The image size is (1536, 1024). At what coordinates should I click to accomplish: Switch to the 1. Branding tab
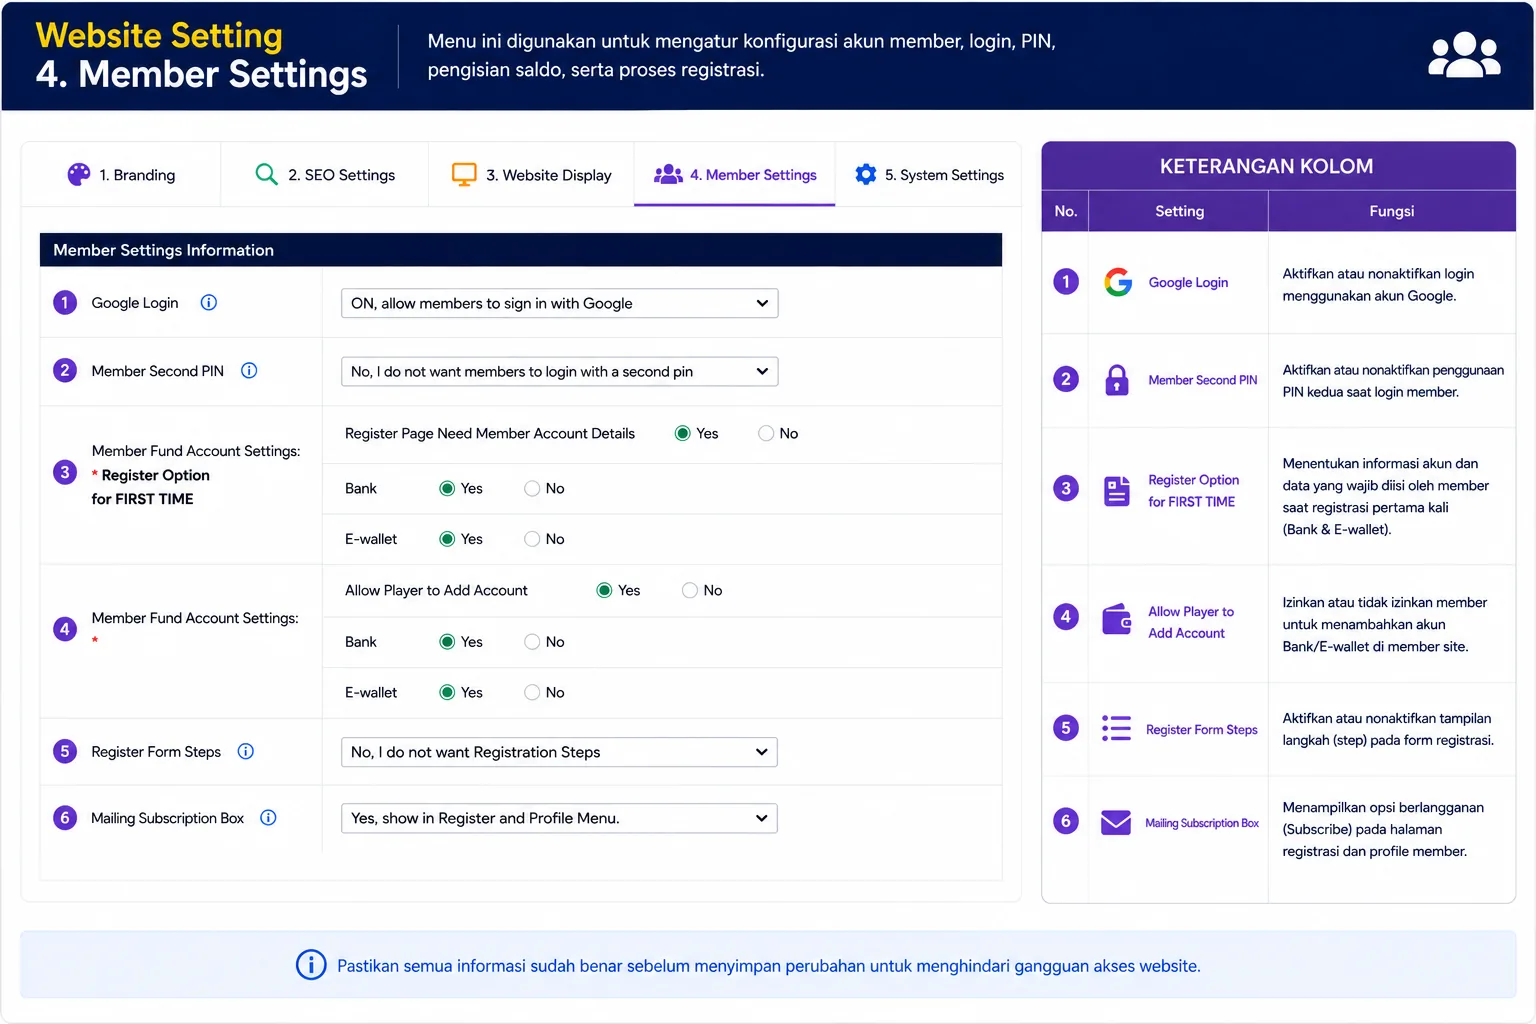121,174
